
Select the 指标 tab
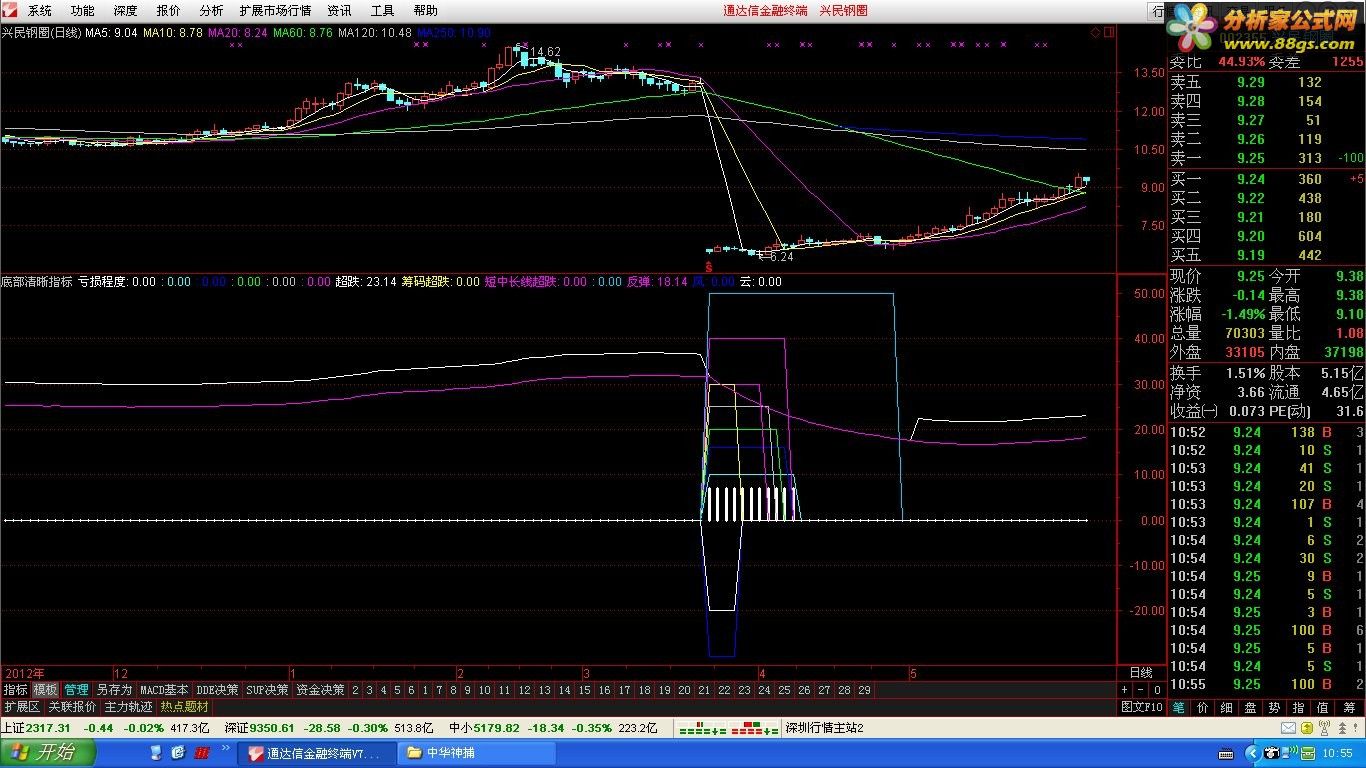15,690
